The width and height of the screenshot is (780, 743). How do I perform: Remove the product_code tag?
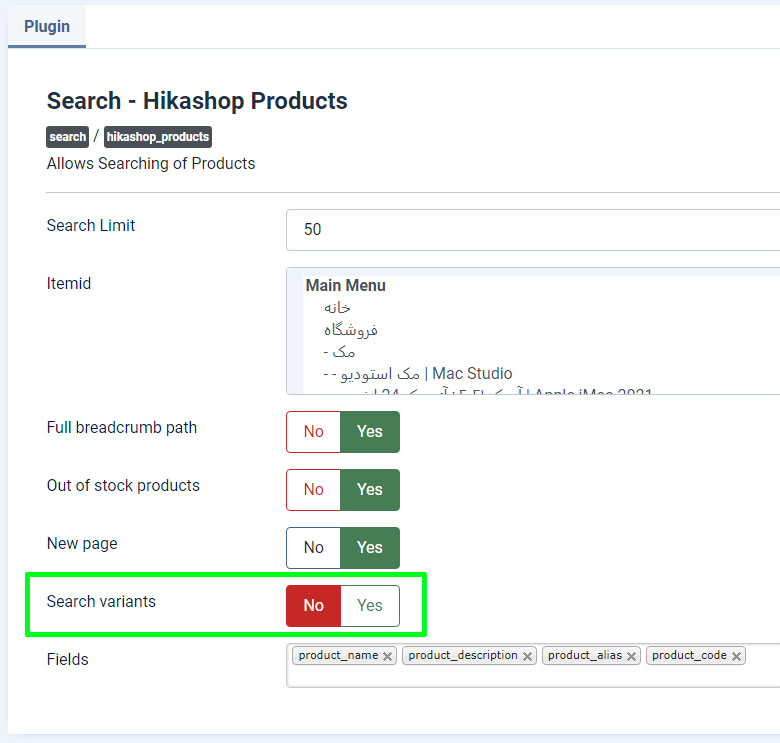(737, 657)
